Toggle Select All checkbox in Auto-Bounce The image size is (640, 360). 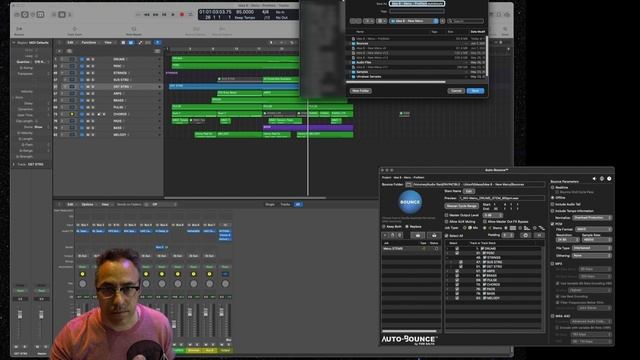447,236
